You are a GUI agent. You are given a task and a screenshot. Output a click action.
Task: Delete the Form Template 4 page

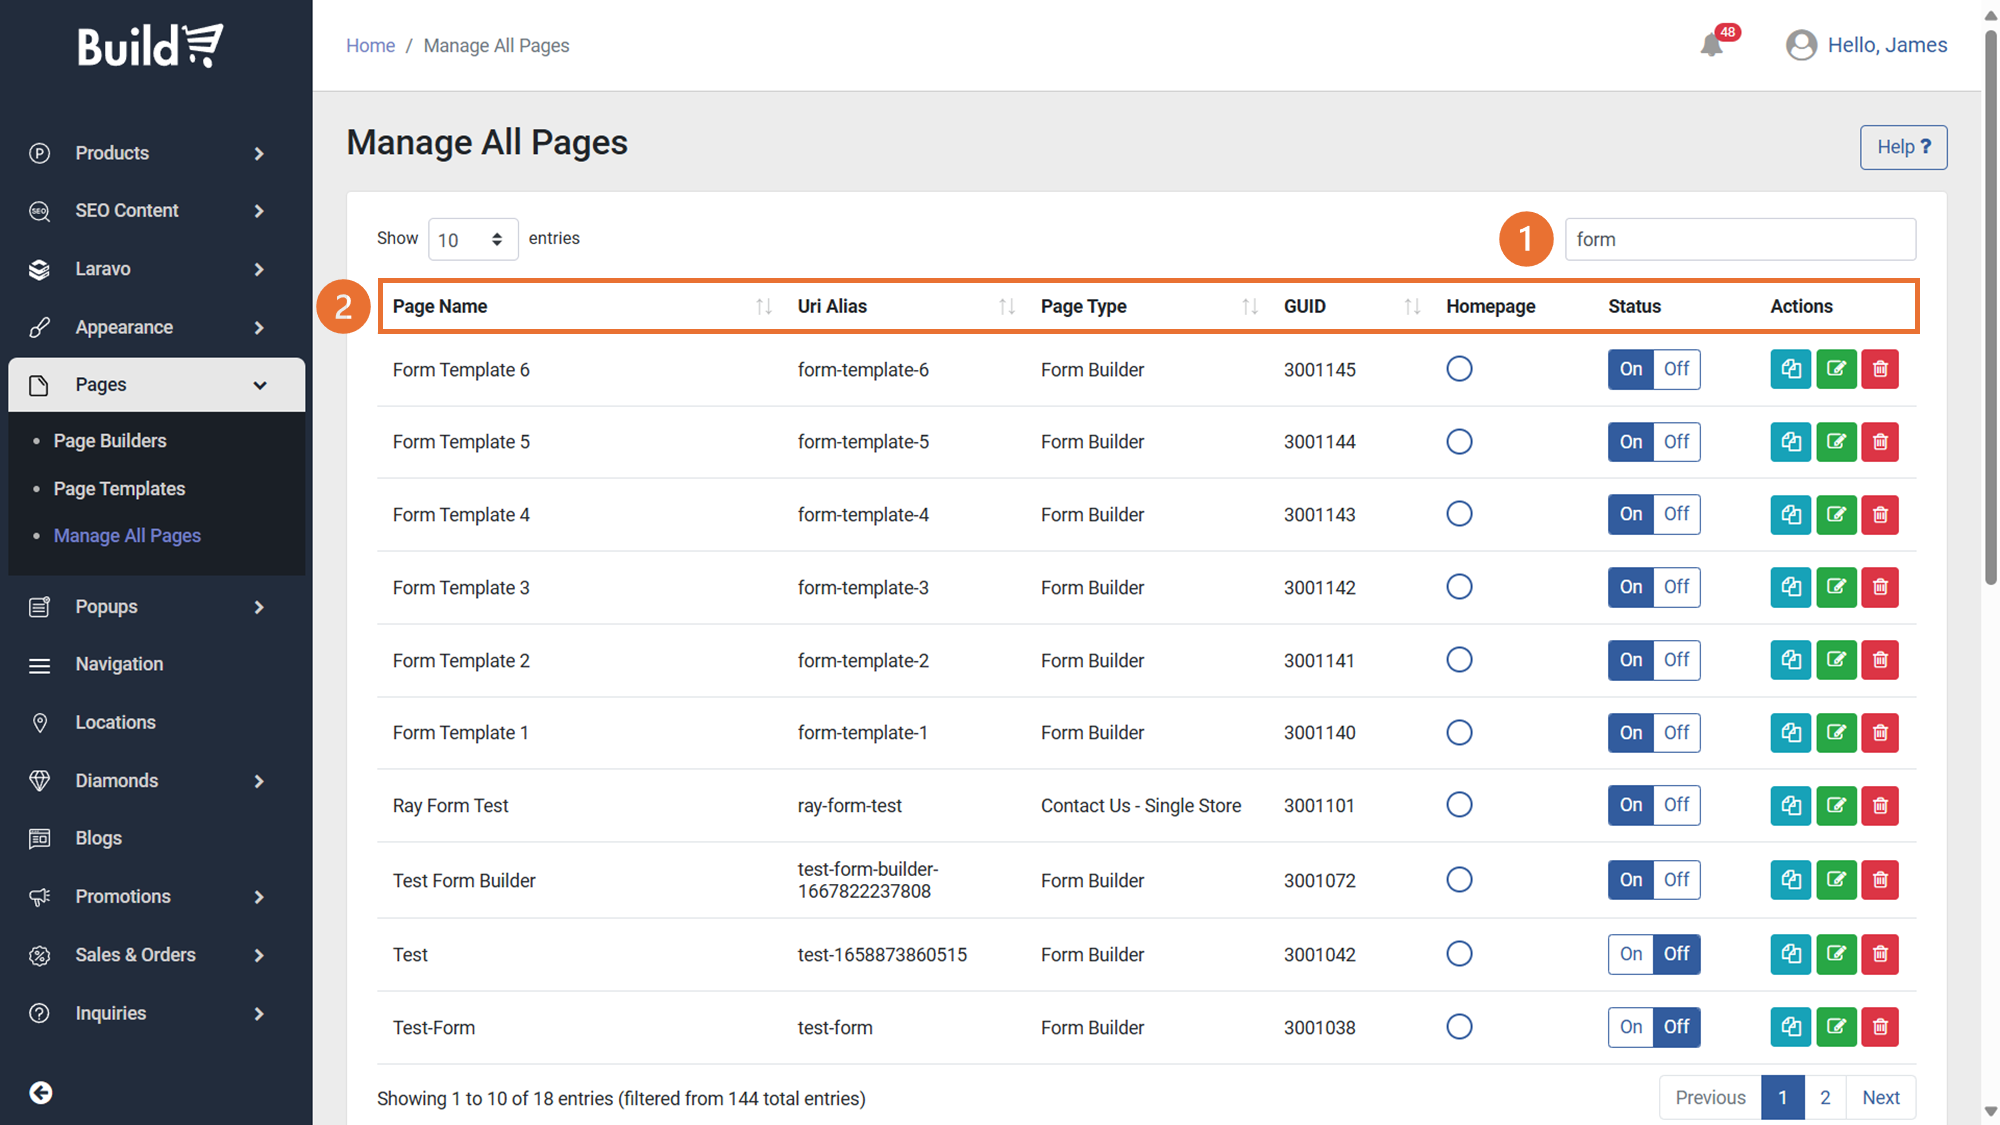(1880, 515)
